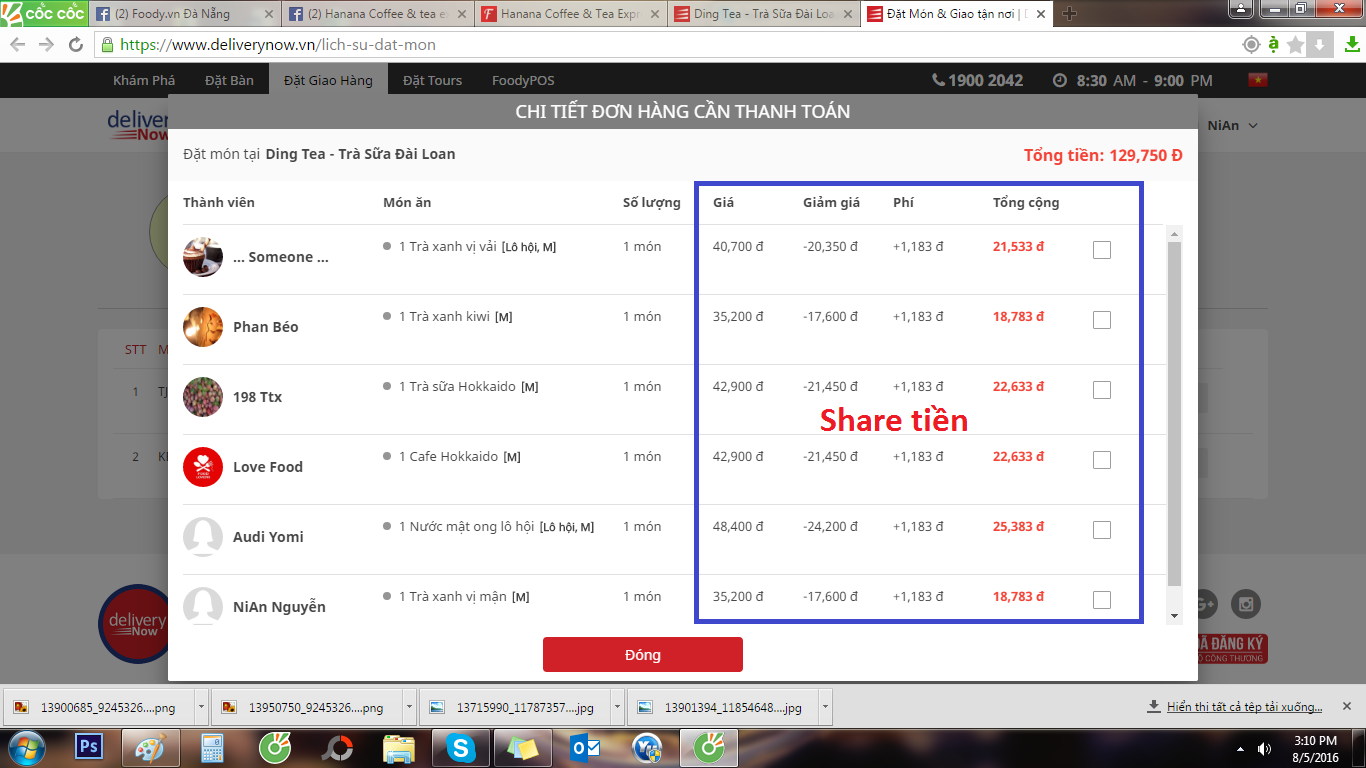Click the location target icon in address bar
The width and height of the screenshot is (1366, 768).
point(1250,45)
